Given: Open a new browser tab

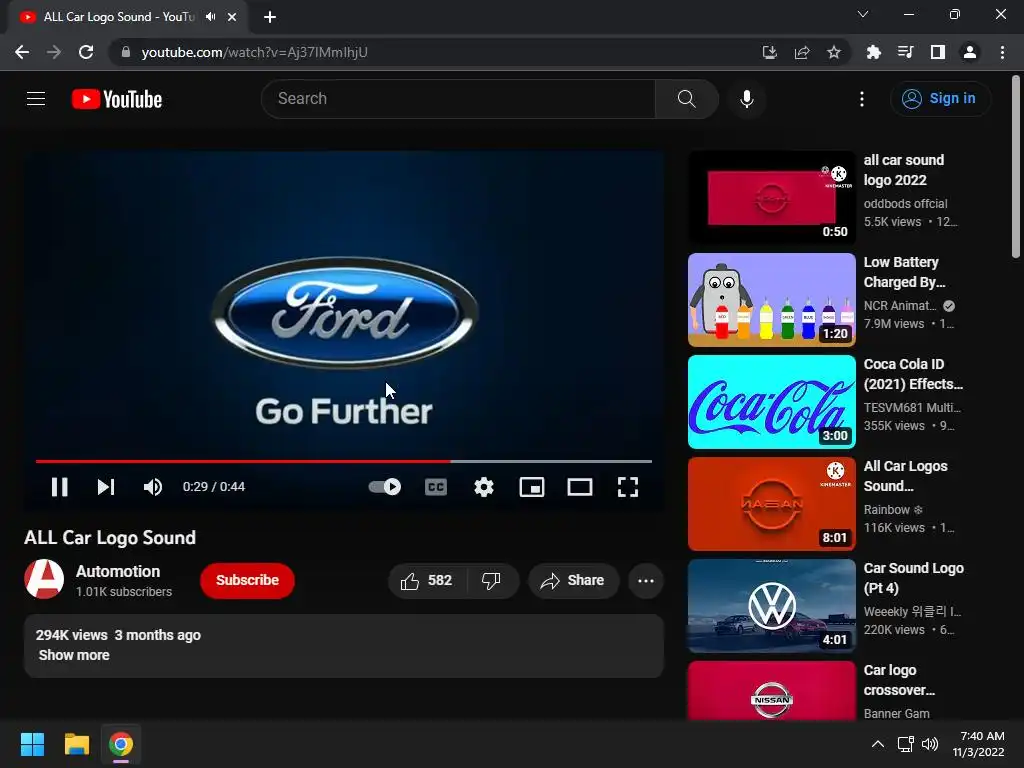Looking at the screenshot, I should tap(270, 17).
